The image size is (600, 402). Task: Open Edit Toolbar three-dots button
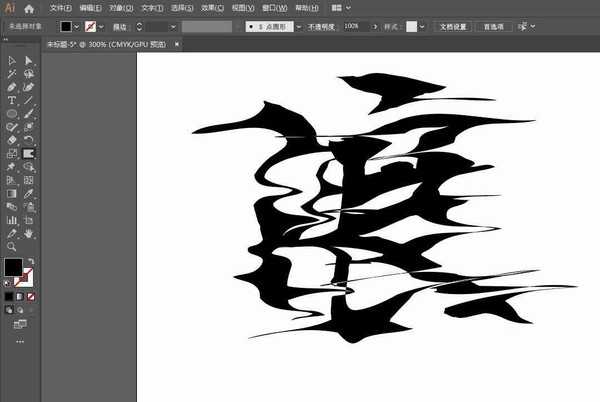[20, 341]
